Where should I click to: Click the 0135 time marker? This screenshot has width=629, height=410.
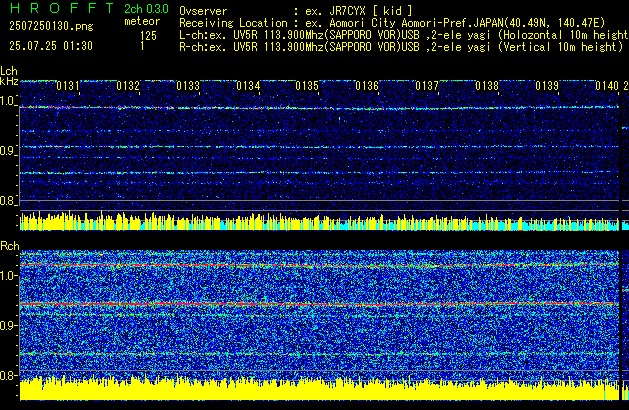[x=307, y=86]
